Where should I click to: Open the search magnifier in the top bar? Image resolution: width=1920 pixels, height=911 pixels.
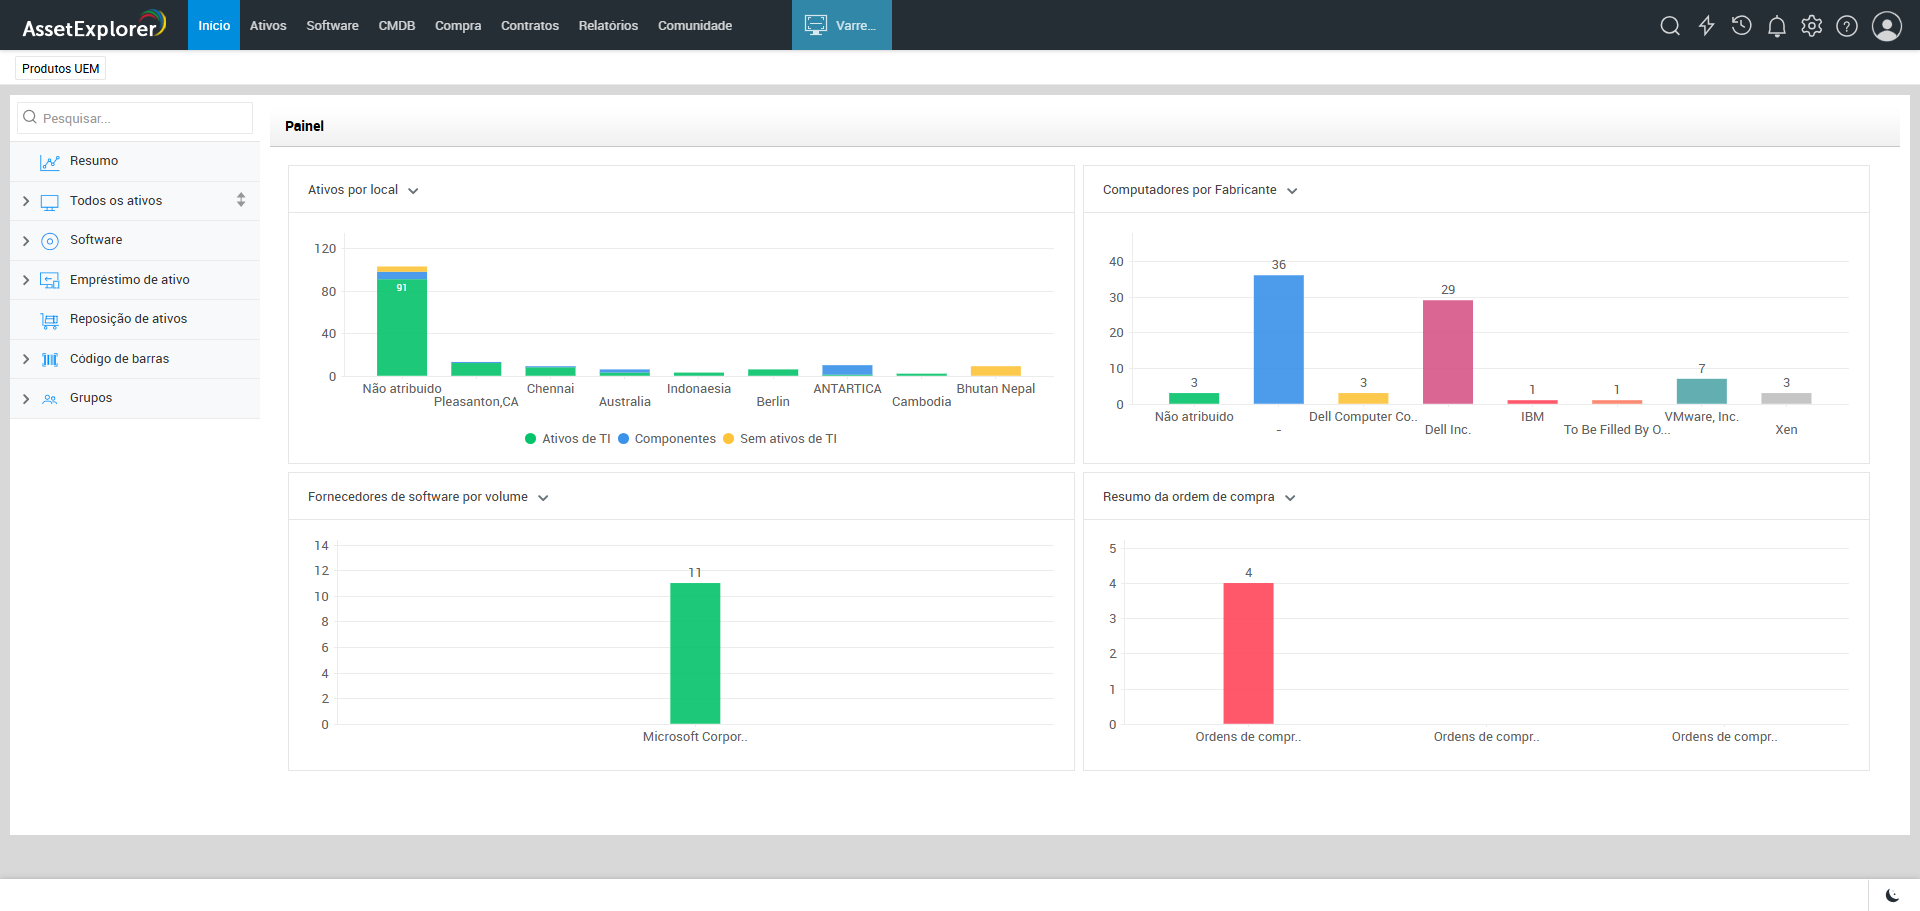[1669, 26]
